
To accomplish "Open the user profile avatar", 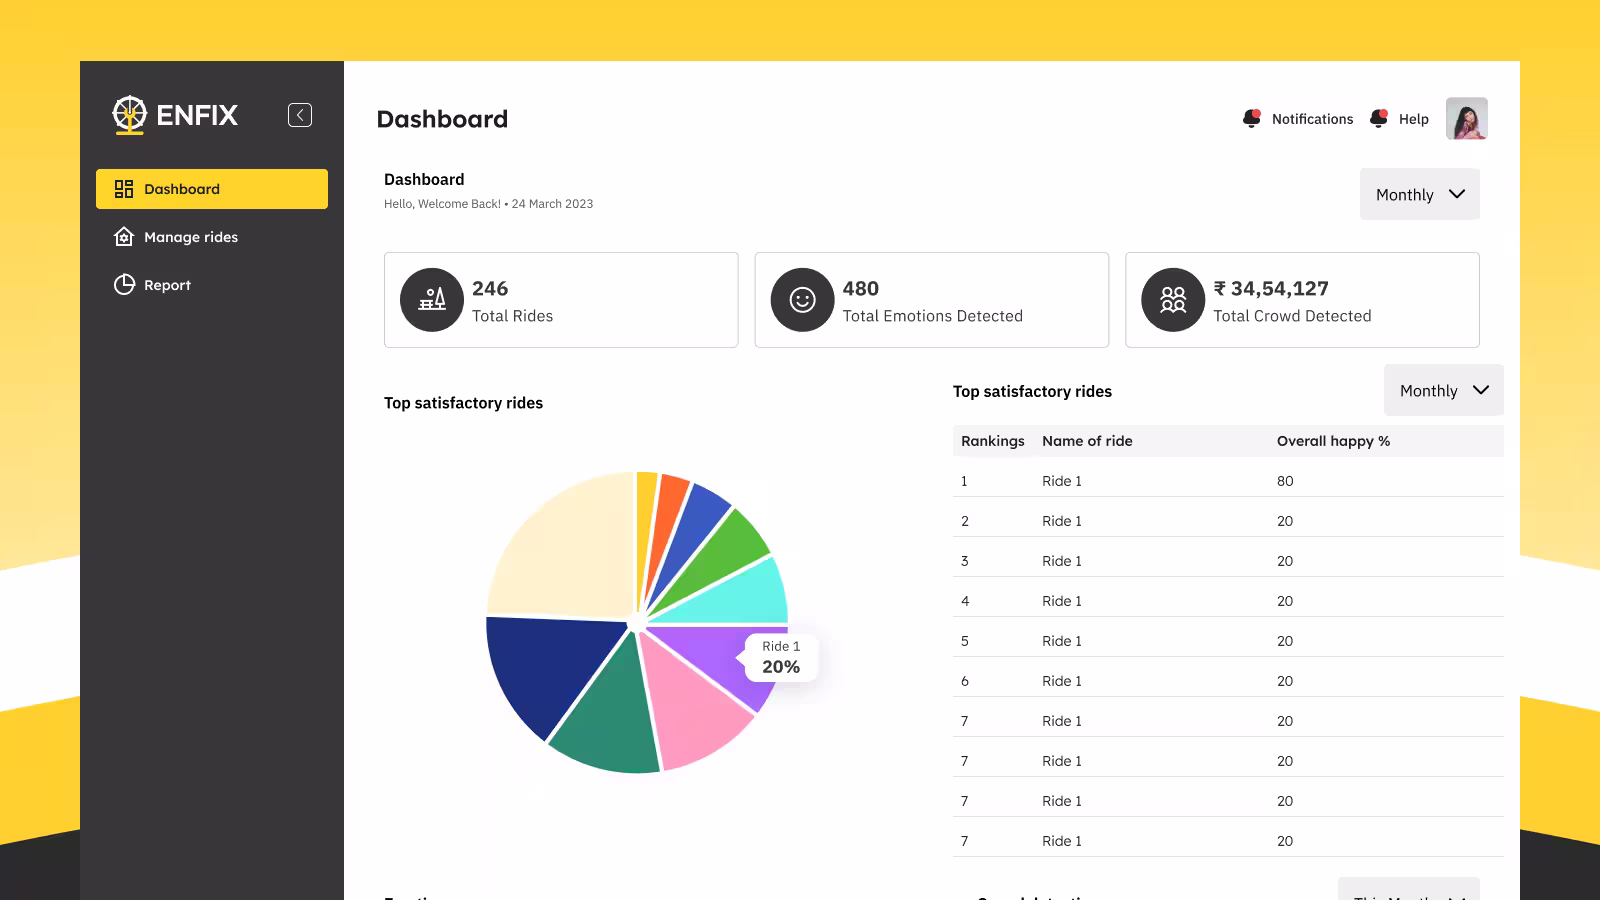I will (x=1467, y=118).
